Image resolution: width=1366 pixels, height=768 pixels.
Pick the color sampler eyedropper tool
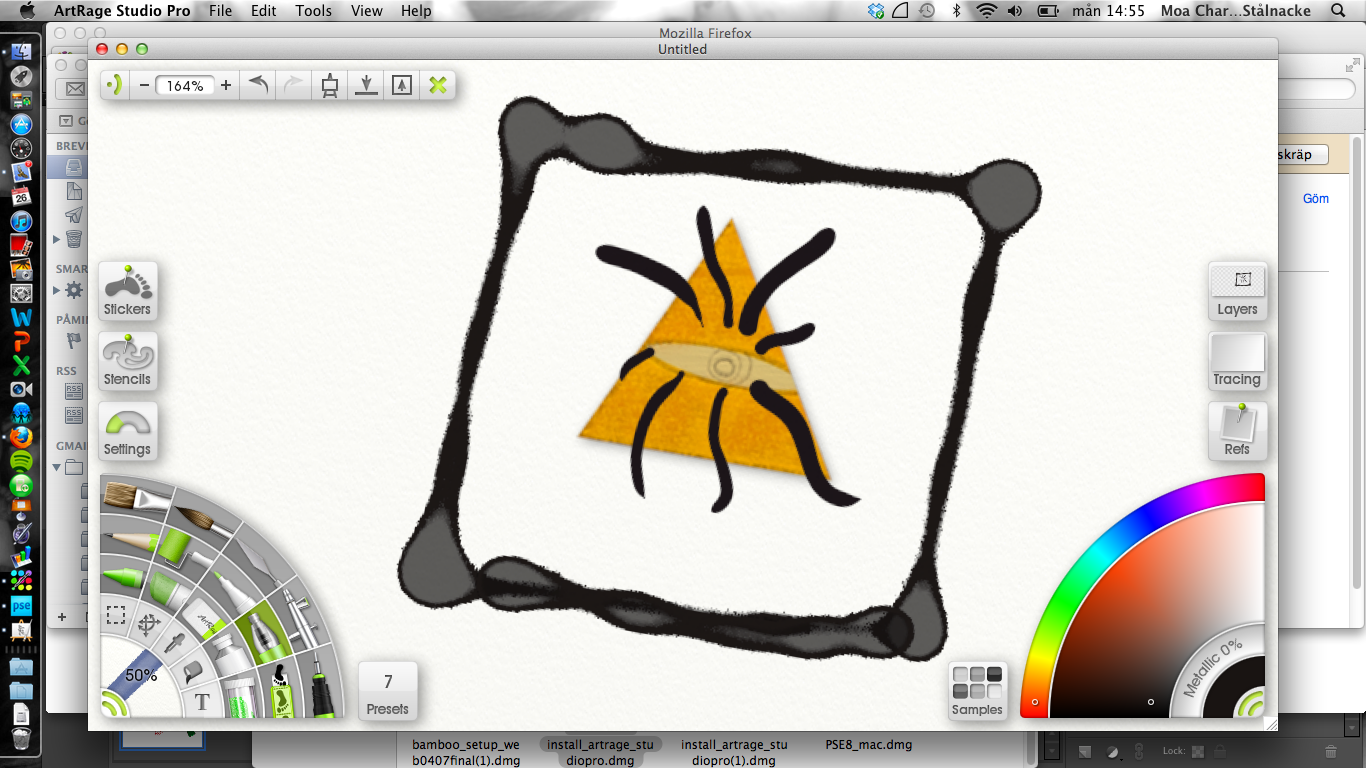click(x=177, y=643)
